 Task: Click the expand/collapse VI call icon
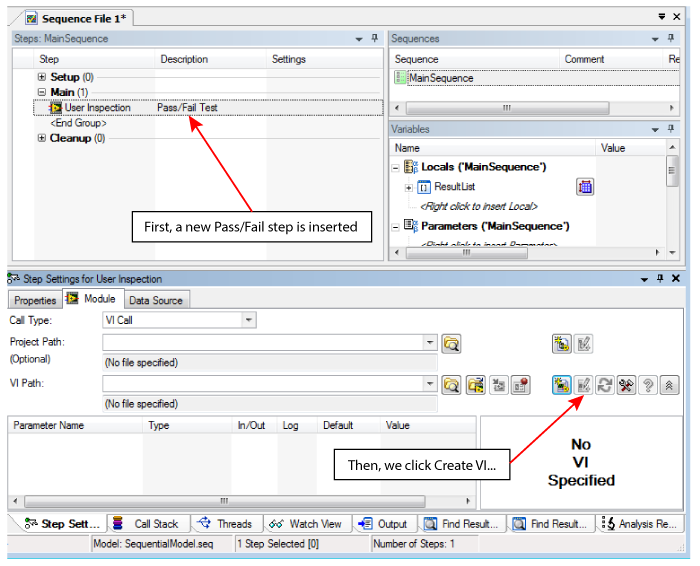click(x=499, y=385)
